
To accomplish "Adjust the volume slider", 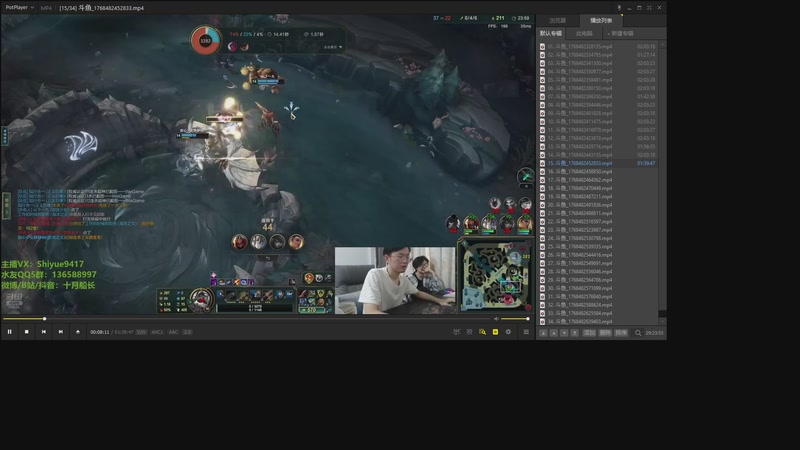I will (x=515, y=319).
